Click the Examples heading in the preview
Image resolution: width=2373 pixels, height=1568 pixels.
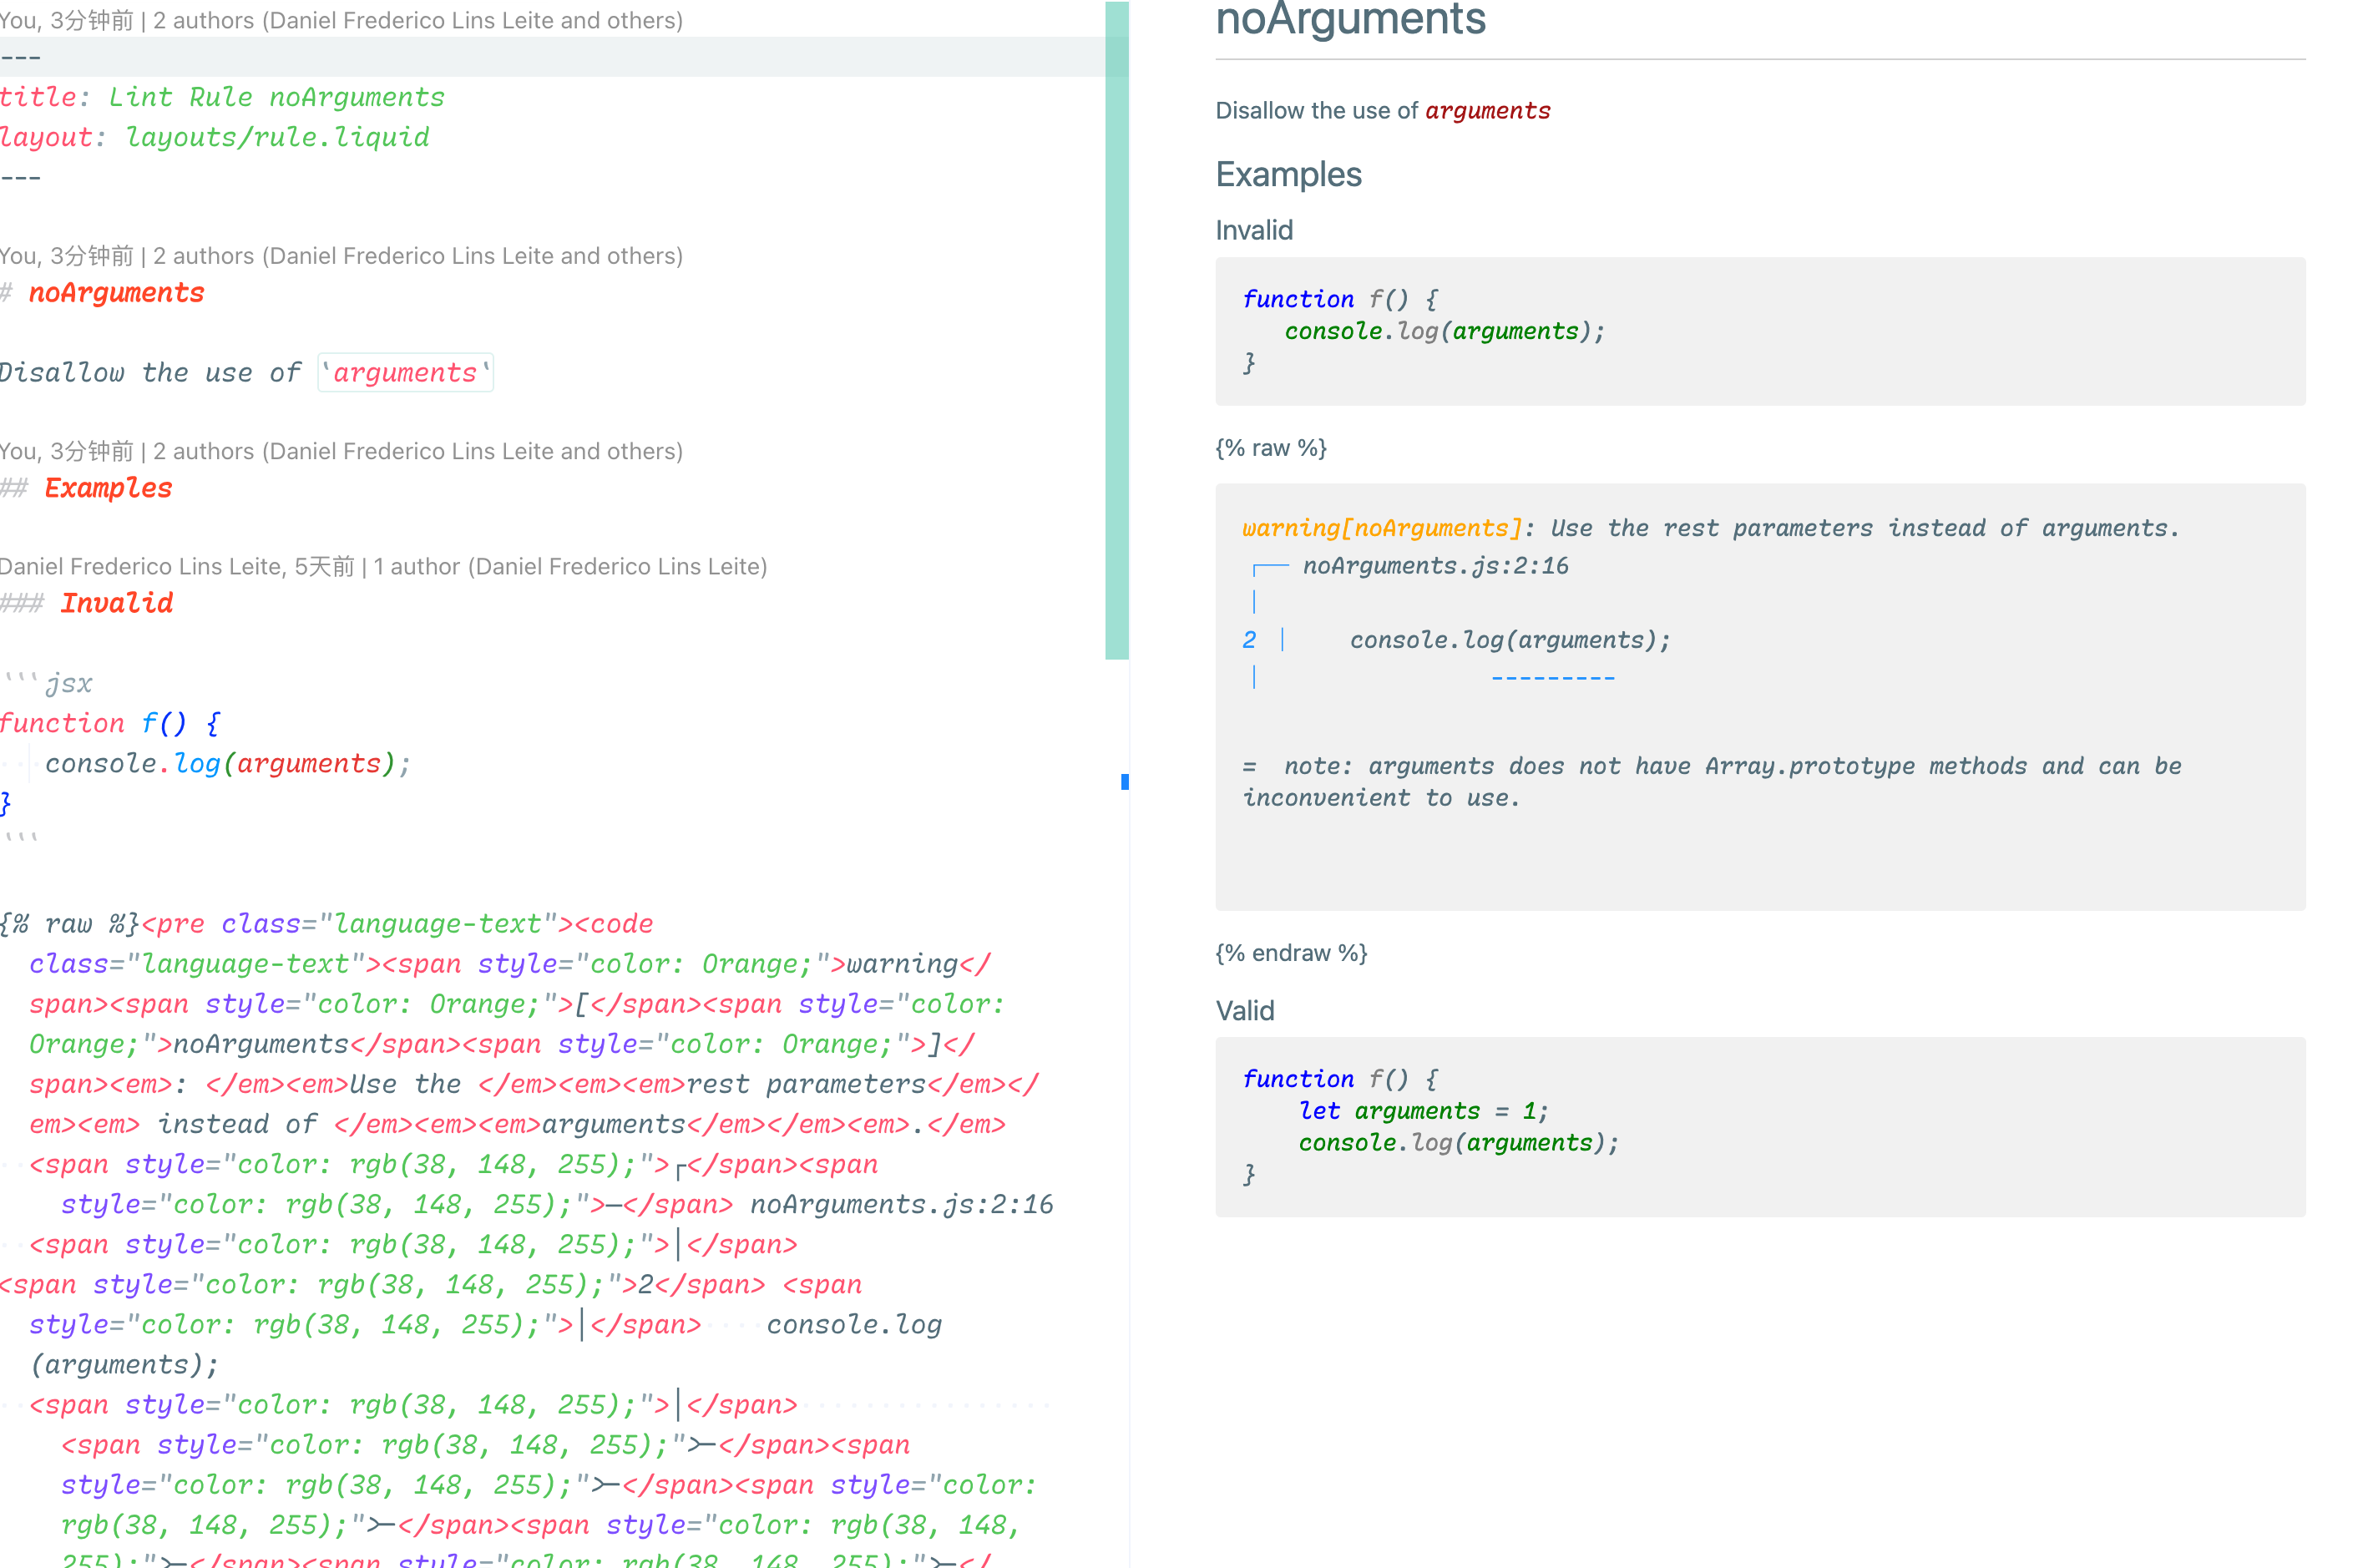tap(1288, 175)
